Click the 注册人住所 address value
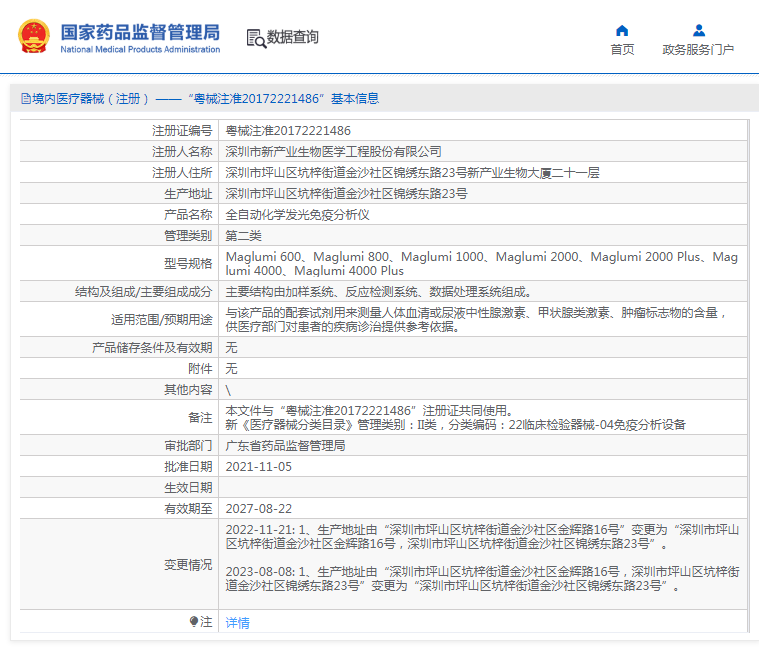 [x=412, y=173]
